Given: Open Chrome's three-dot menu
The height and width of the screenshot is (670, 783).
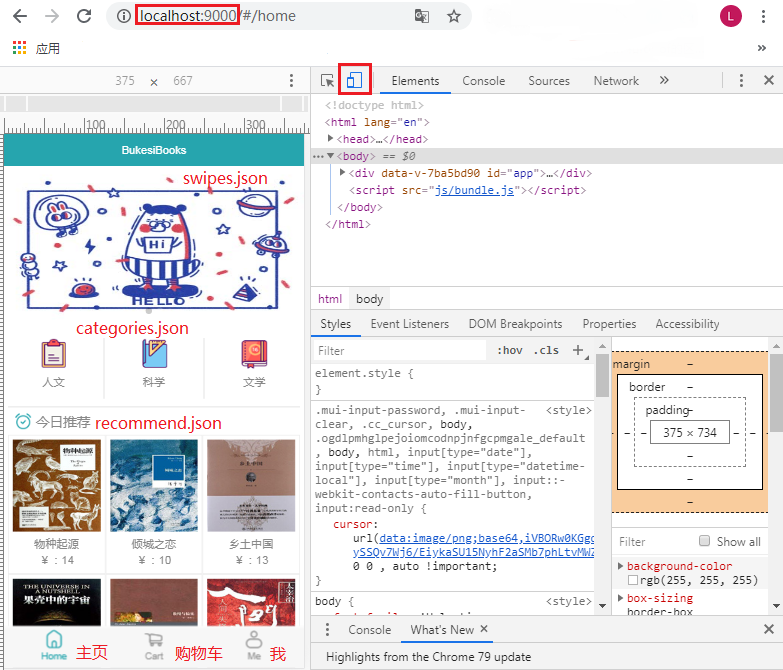Looking at the screenshot, I should [x=763, y=16].
